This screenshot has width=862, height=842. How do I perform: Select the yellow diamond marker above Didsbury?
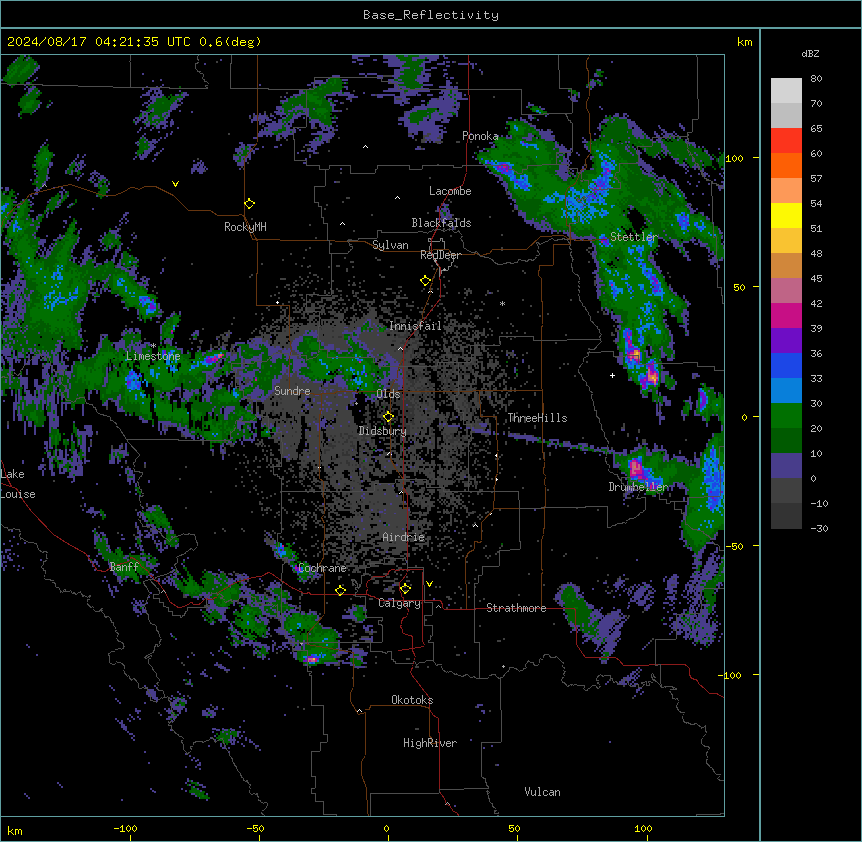(x=388, y=416)
